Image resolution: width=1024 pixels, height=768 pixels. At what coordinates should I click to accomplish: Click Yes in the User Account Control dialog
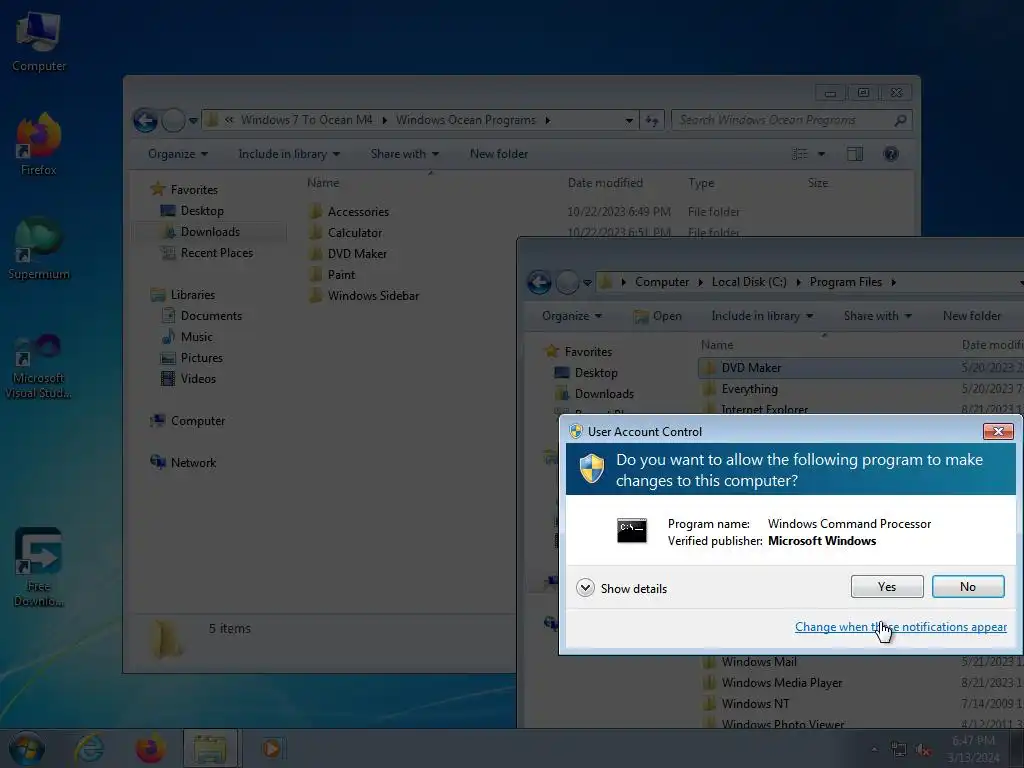(x=887, y=586)
